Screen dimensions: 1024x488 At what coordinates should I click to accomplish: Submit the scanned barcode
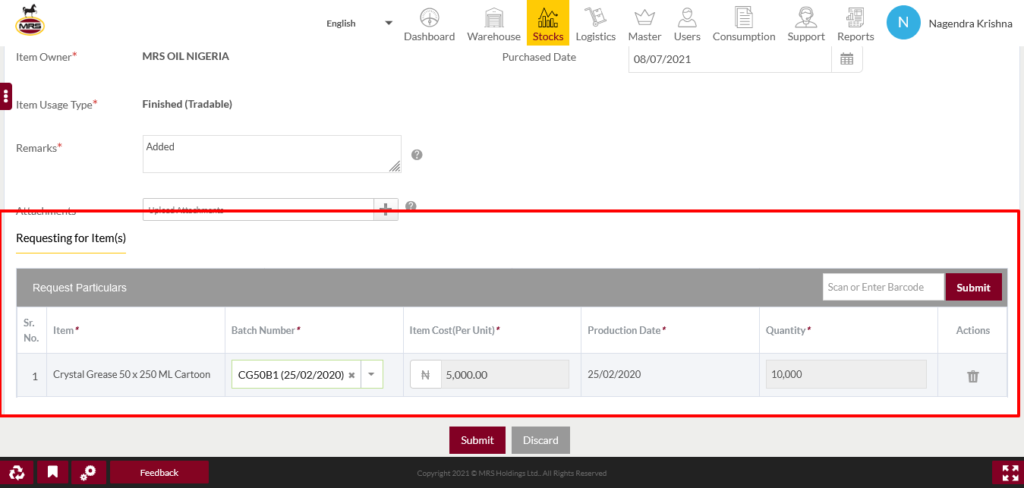pos(973,287)
